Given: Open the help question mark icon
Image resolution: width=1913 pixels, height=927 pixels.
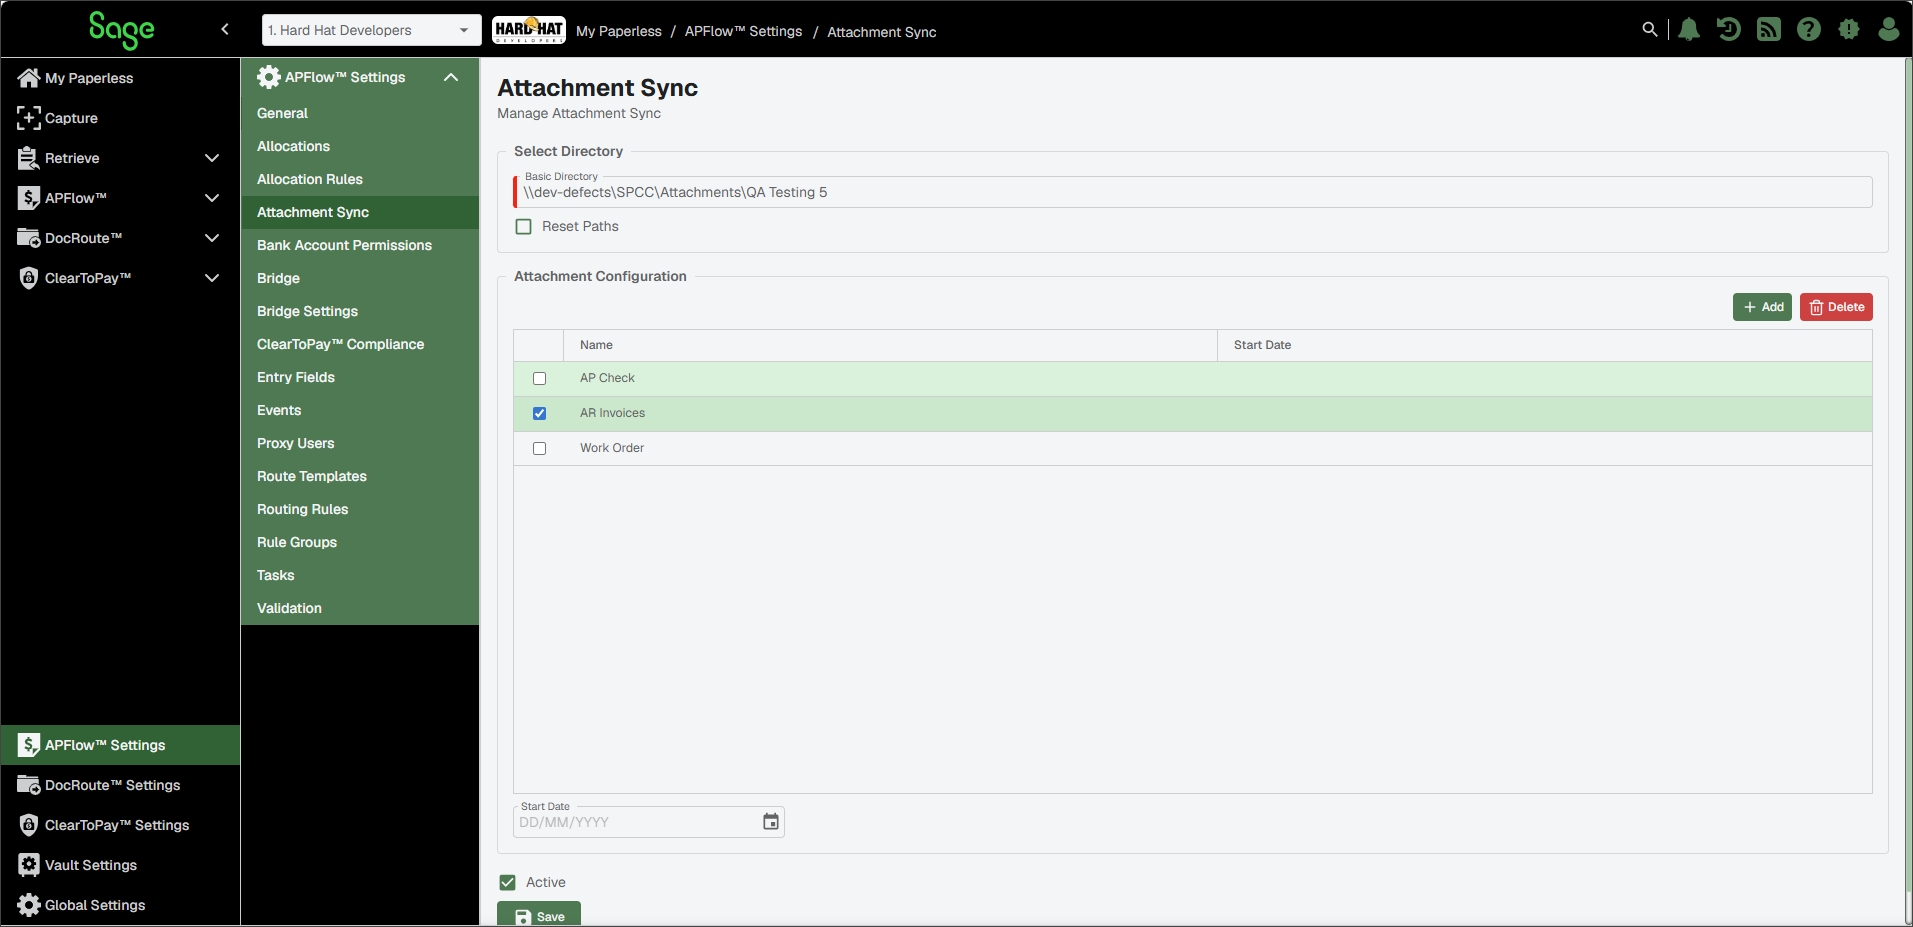Looking at the screenshot, I should (x=1809, y=30).
